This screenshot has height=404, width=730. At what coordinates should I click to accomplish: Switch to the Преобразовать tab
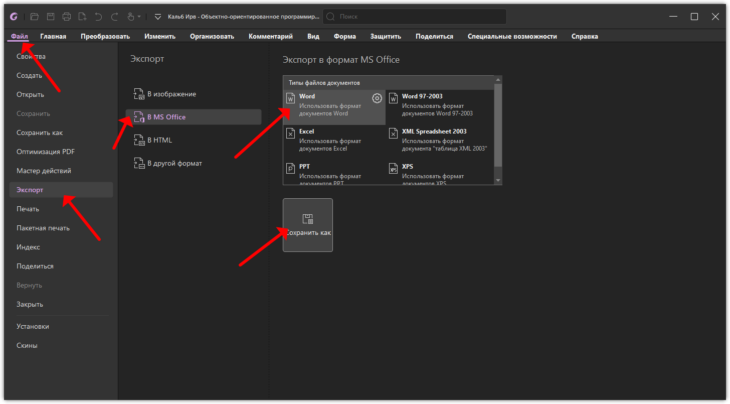point(105,36)
